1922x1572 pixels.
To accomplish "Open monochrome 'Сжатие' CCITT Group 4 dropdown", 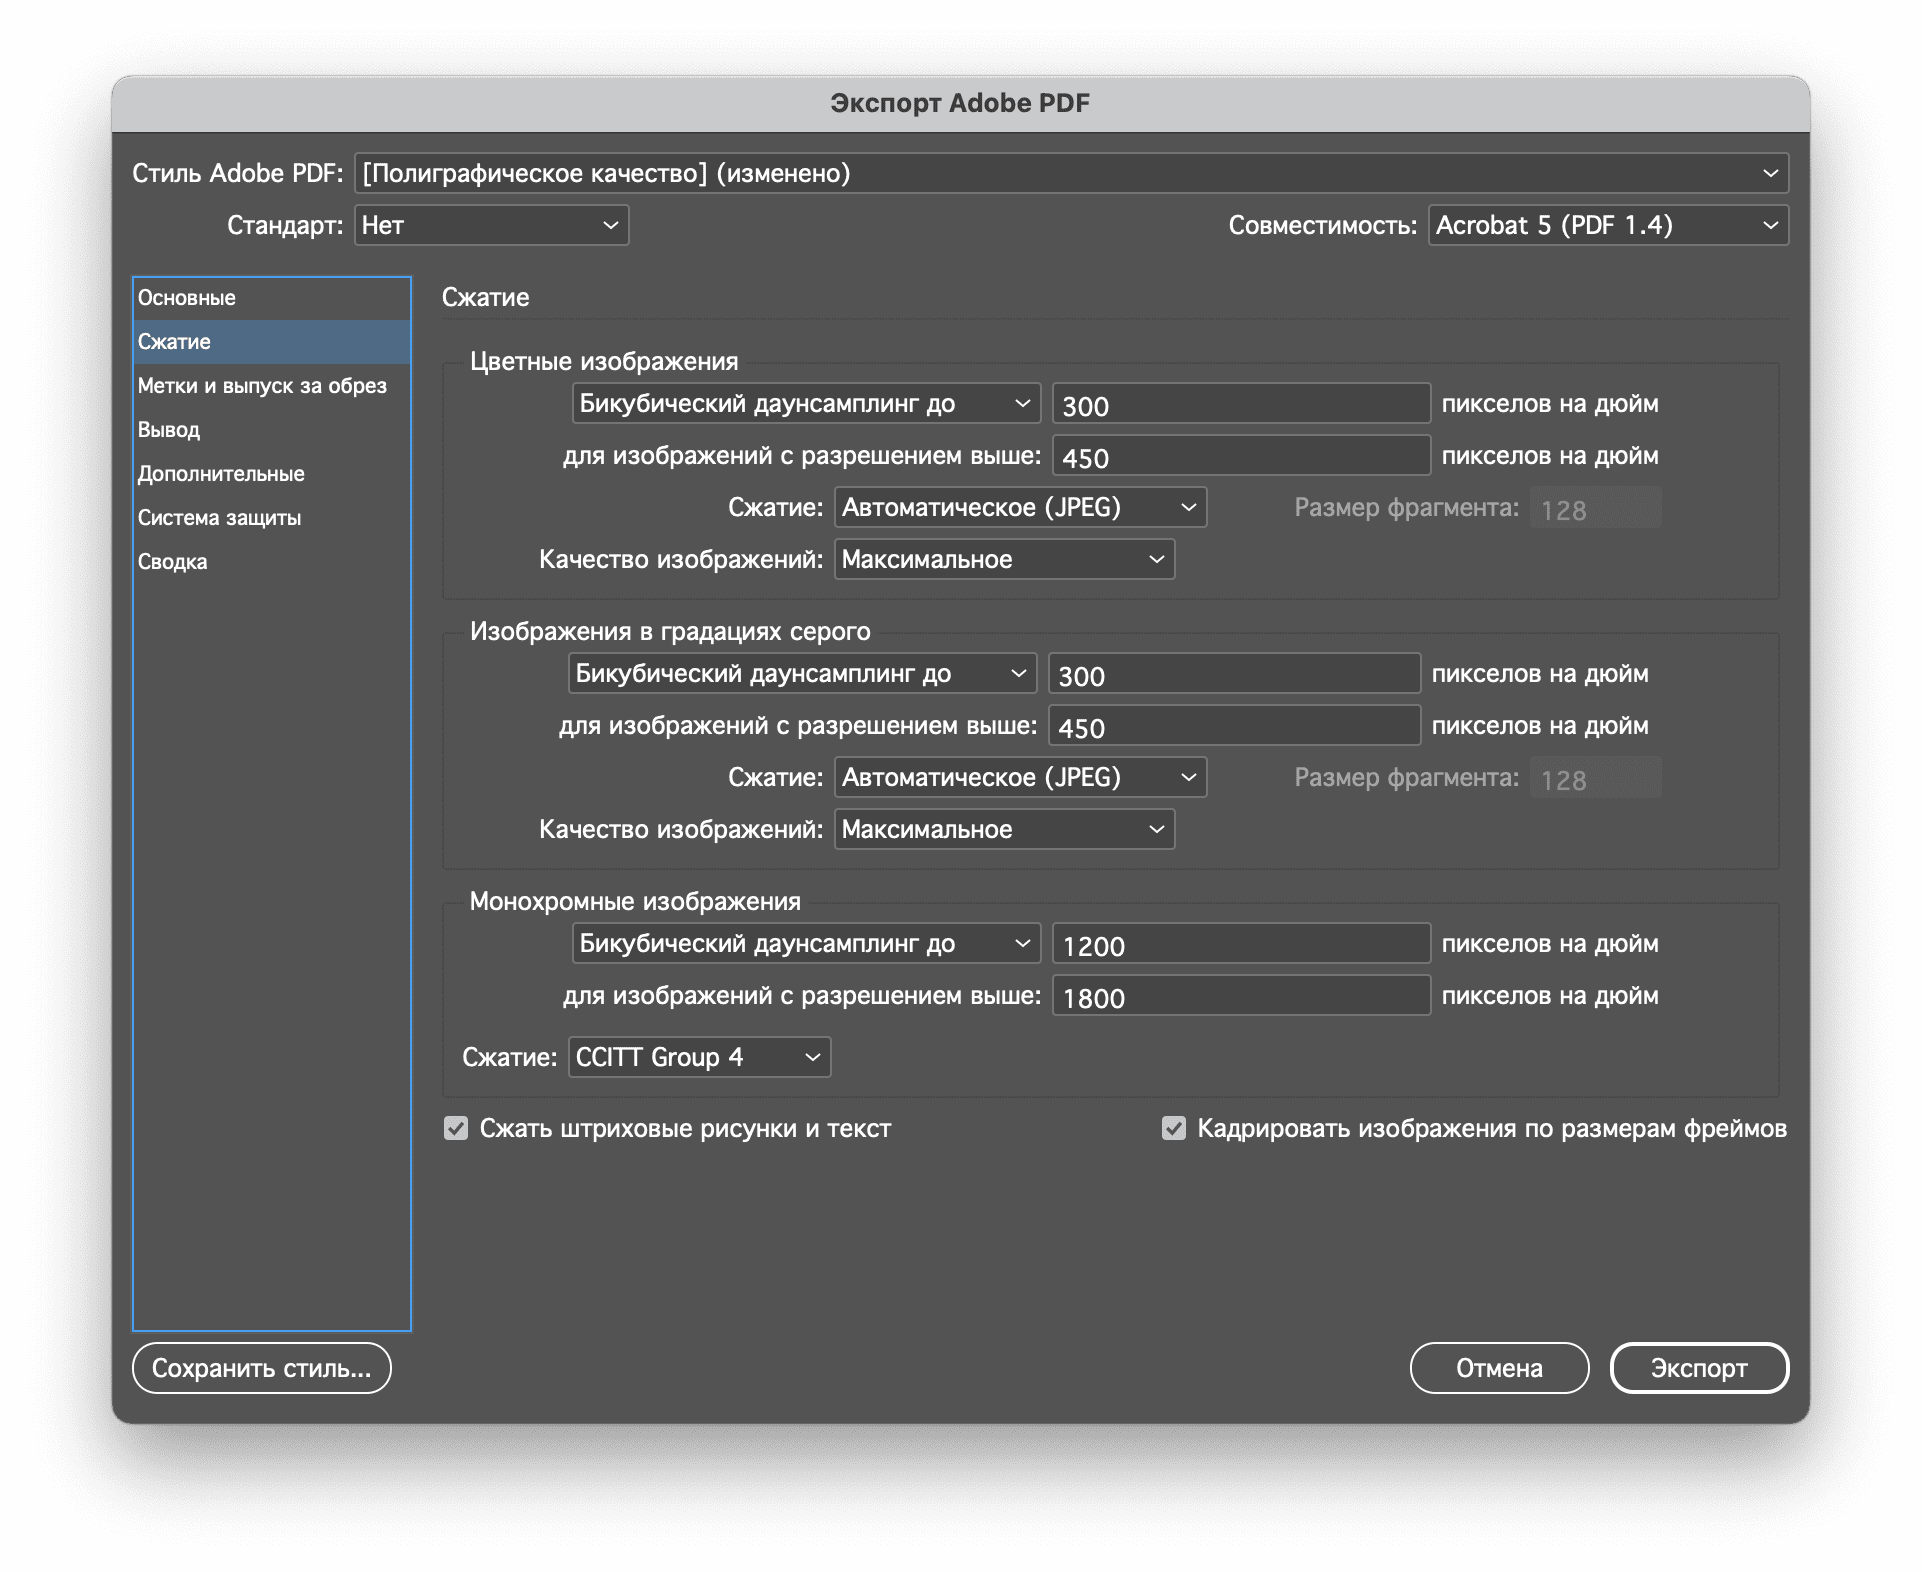I will [699, 1058].
